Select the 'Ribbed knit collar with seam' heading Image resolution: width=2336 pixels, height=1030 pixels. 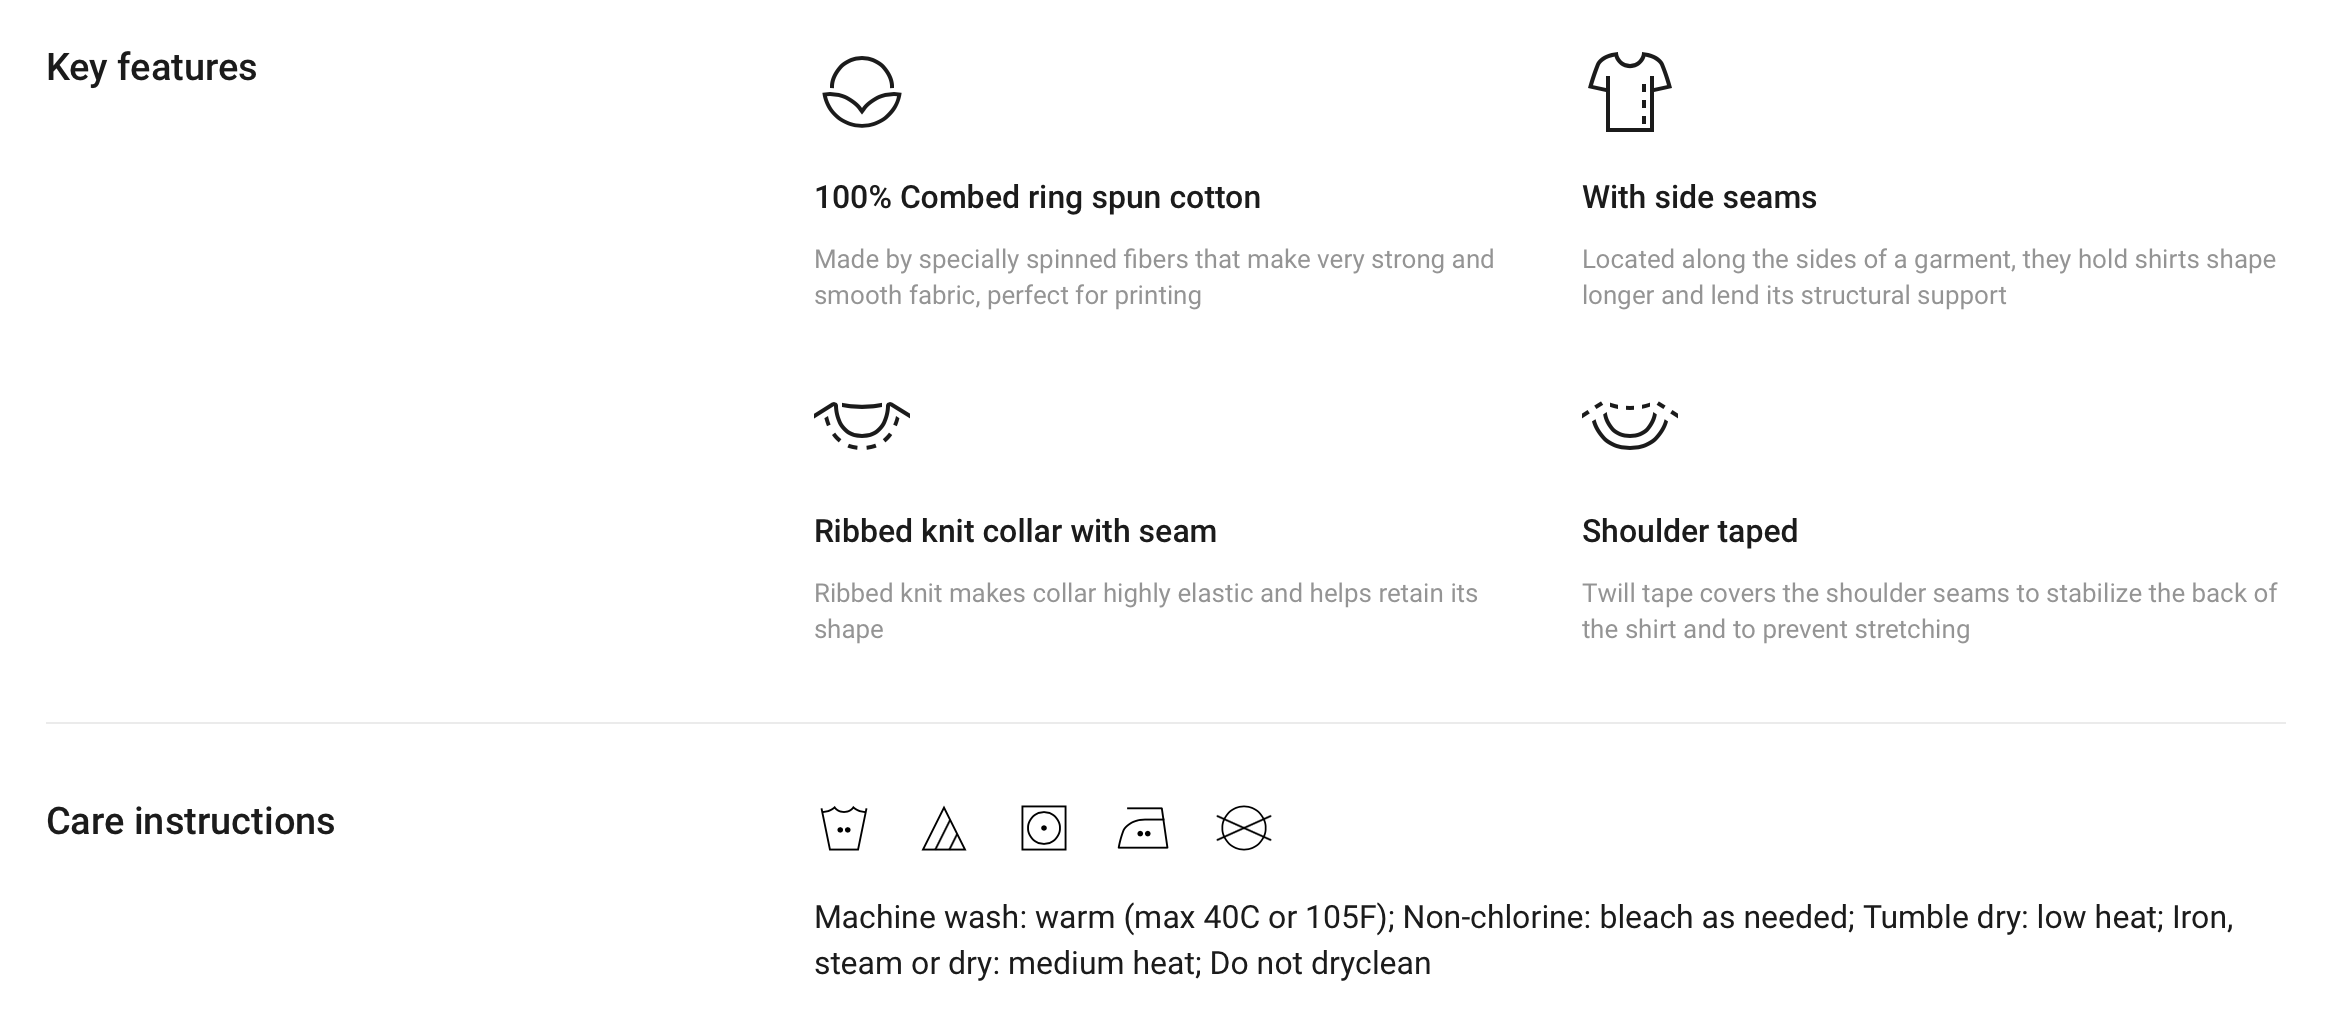pyautogui.click(x=1015, y=531)
